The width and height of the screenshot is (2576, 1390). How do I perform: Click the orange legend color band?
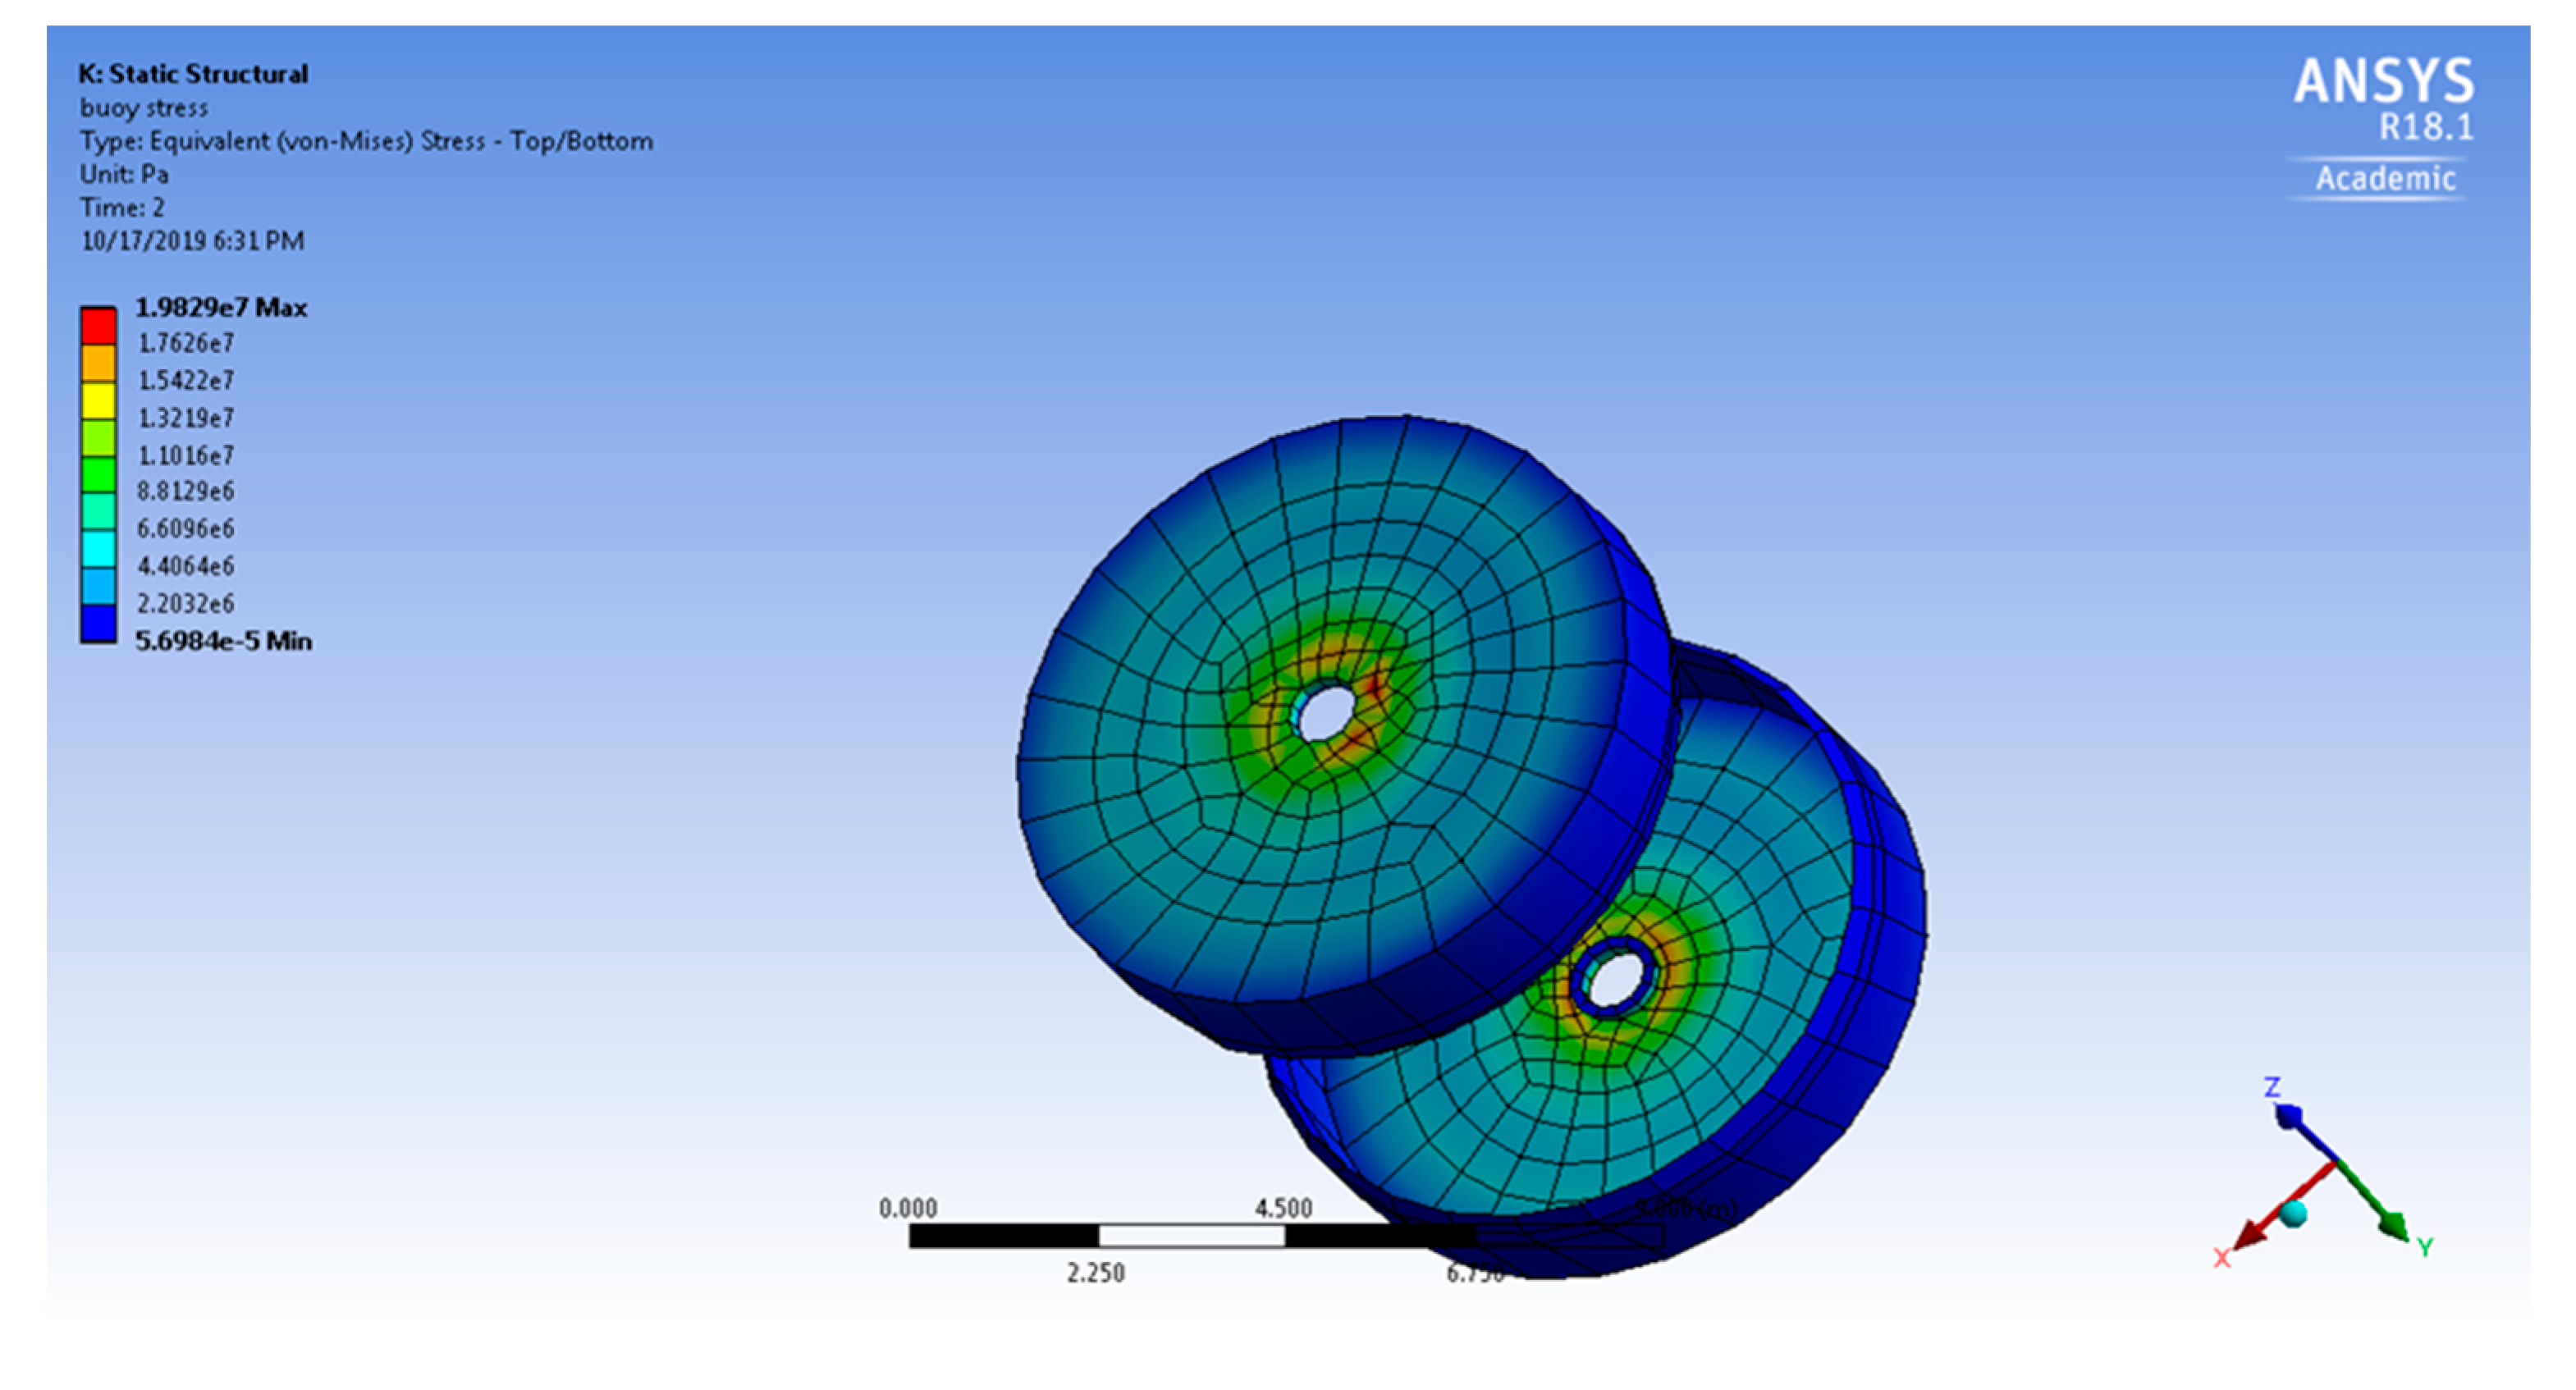click(x=98, y=362)
